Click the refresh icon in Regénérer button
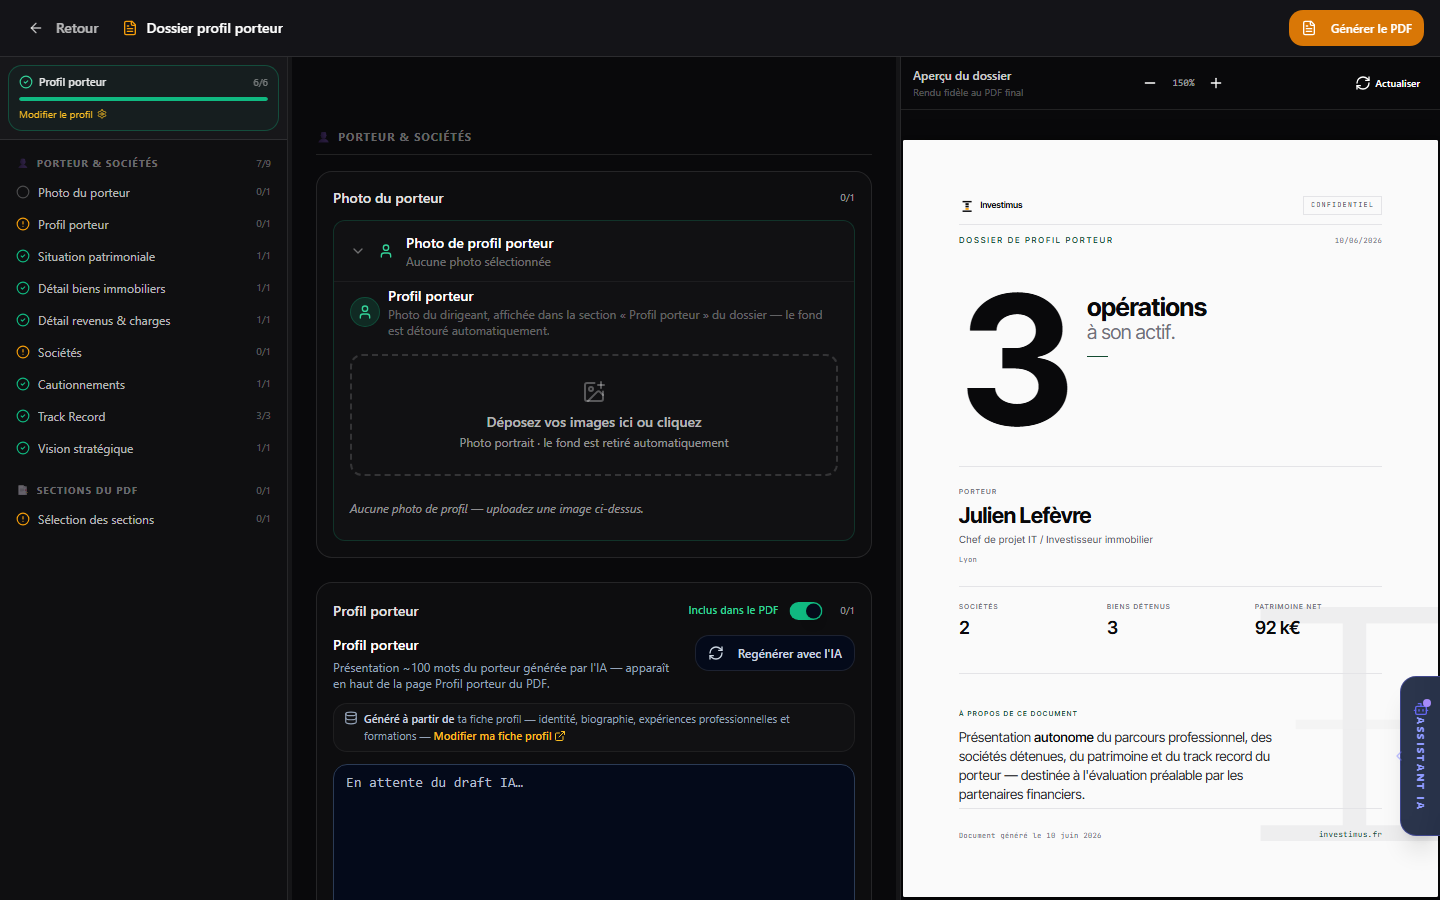 [x=716, y=653]
